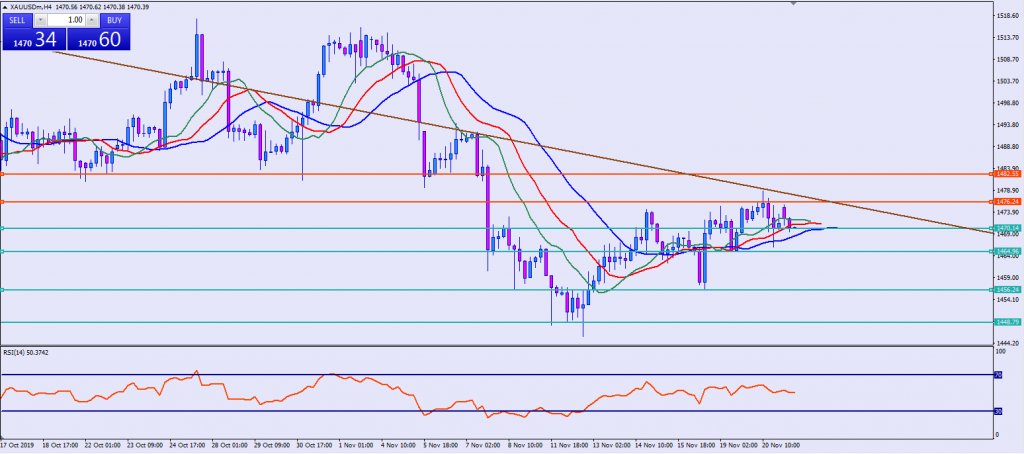Click the chart shift triangle marker at top

[794, 4]
